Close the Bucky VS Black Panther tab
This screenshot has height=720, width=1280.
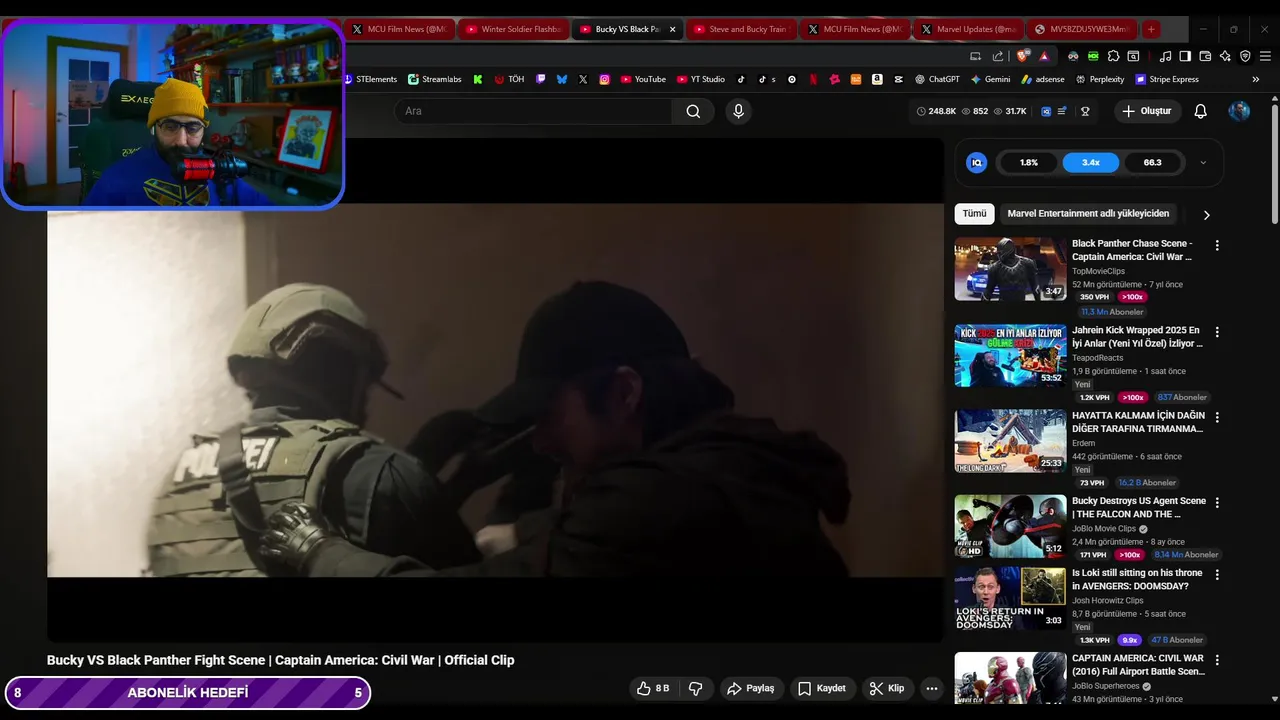(672, 29)
